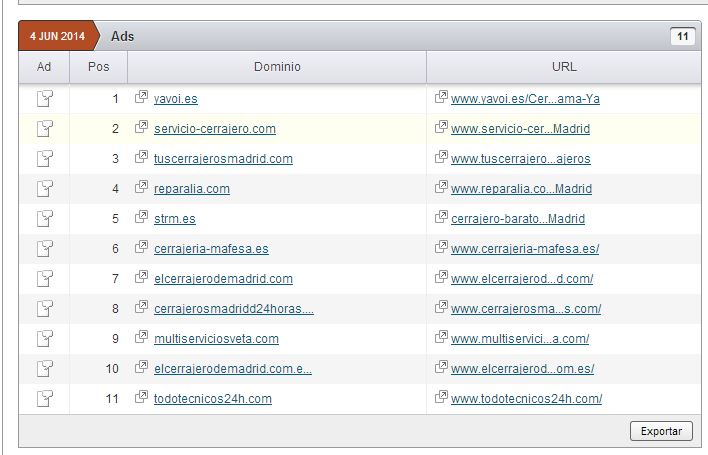Open the ad preview icon in row 7

click(x=45, y=279)
